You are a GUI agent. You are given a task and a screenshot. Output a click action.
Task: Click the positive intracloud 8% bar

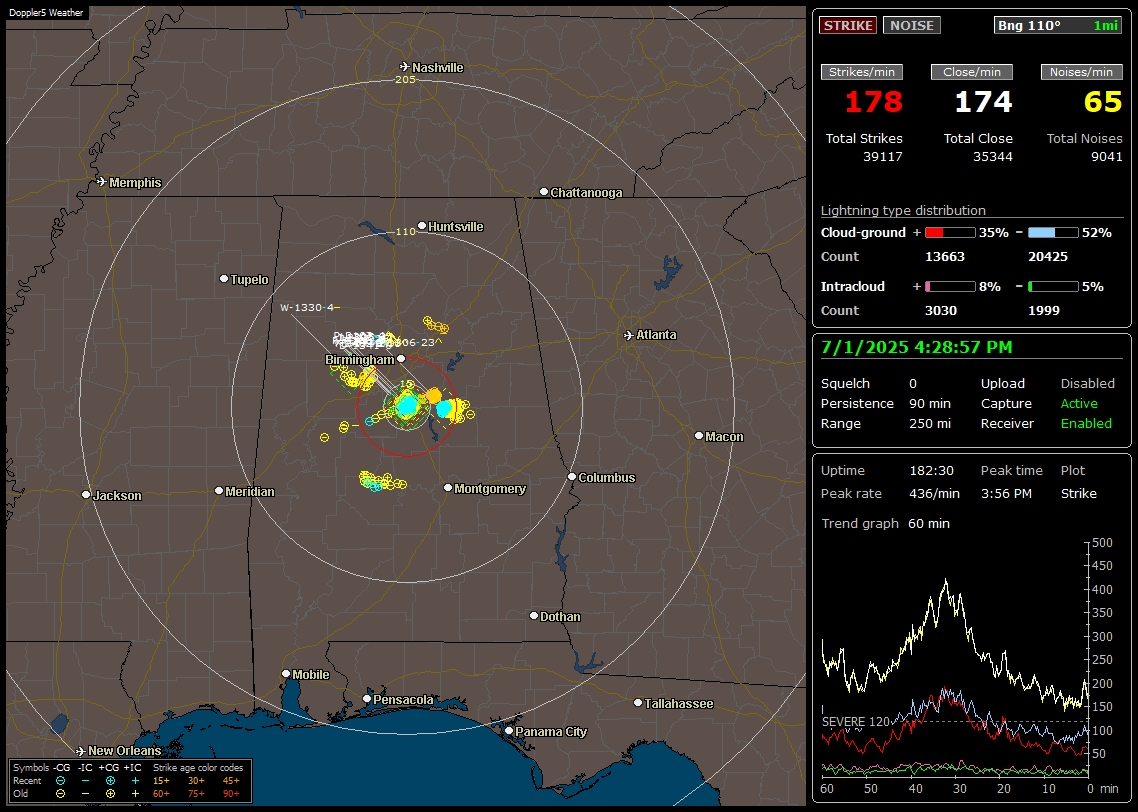pos(950,287)
